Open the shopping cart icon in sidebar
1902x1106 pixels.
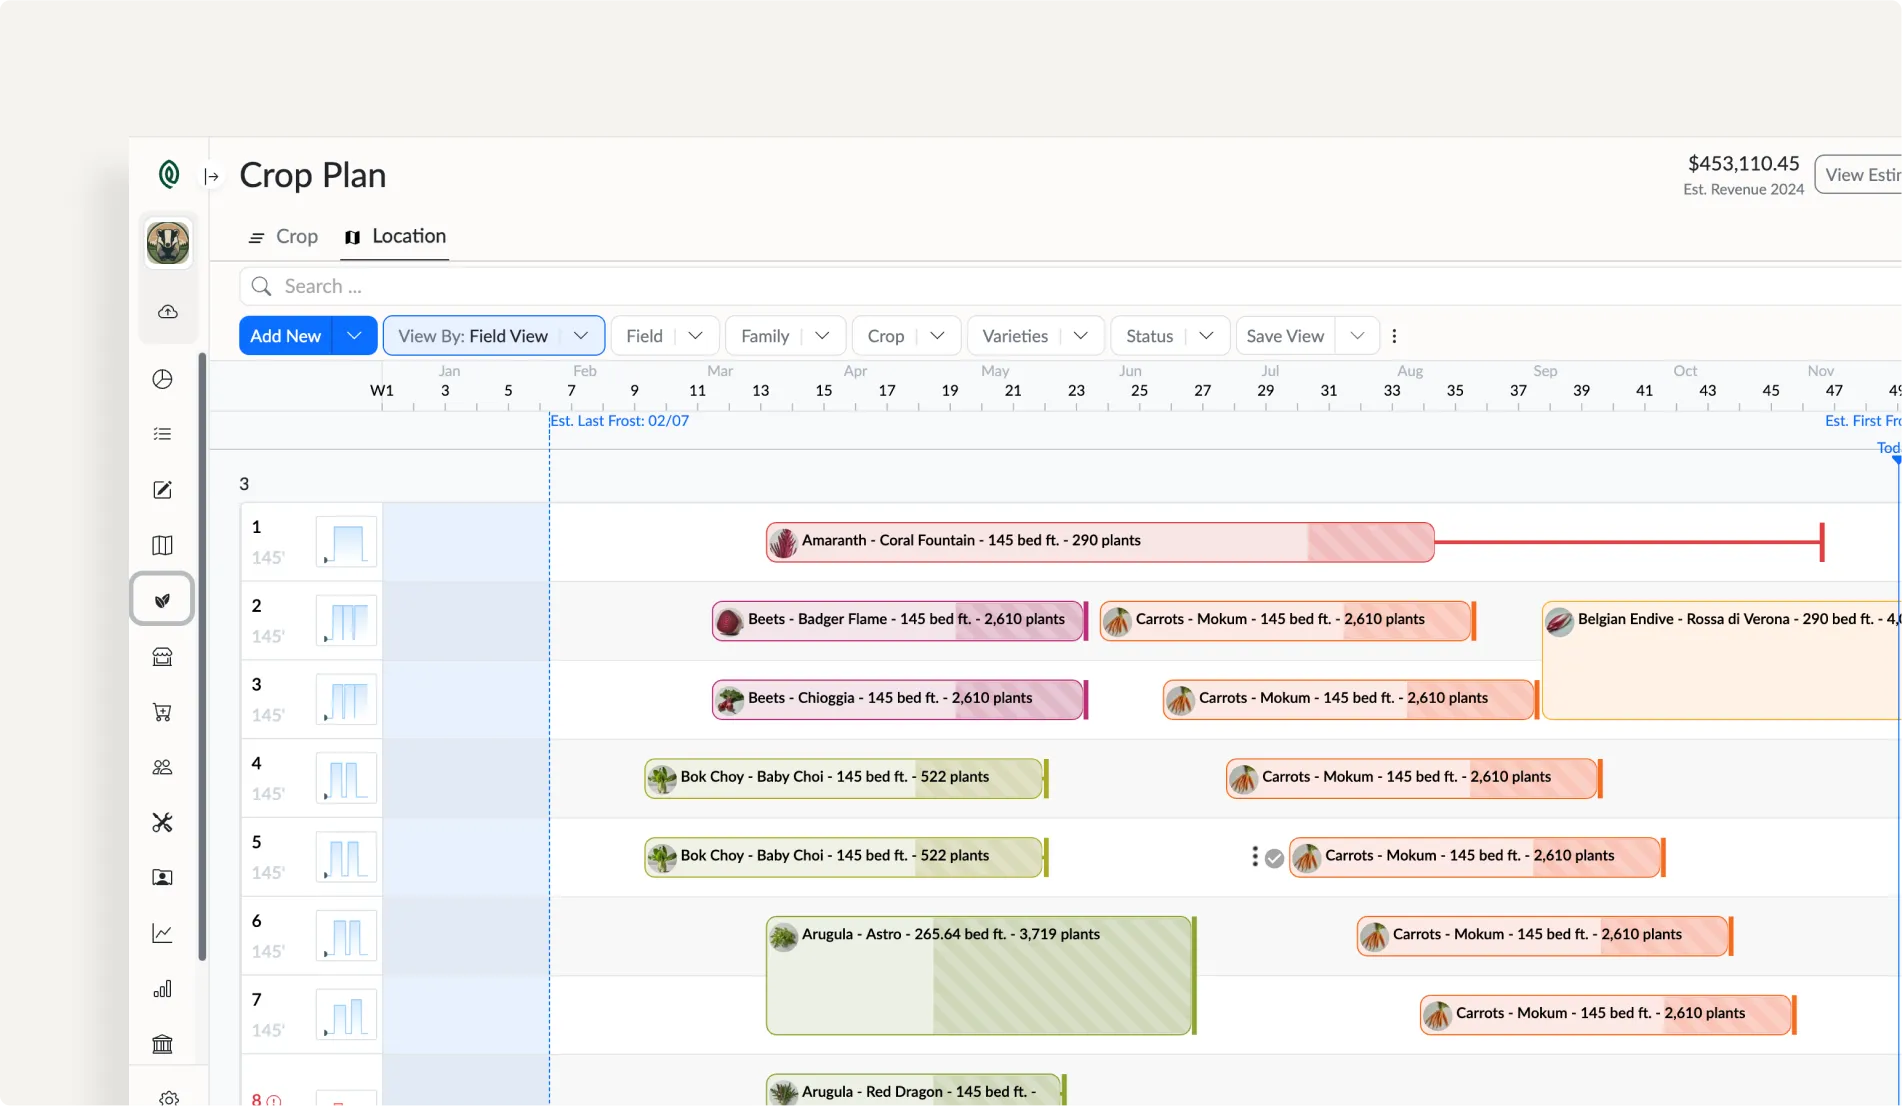point(161,712)
